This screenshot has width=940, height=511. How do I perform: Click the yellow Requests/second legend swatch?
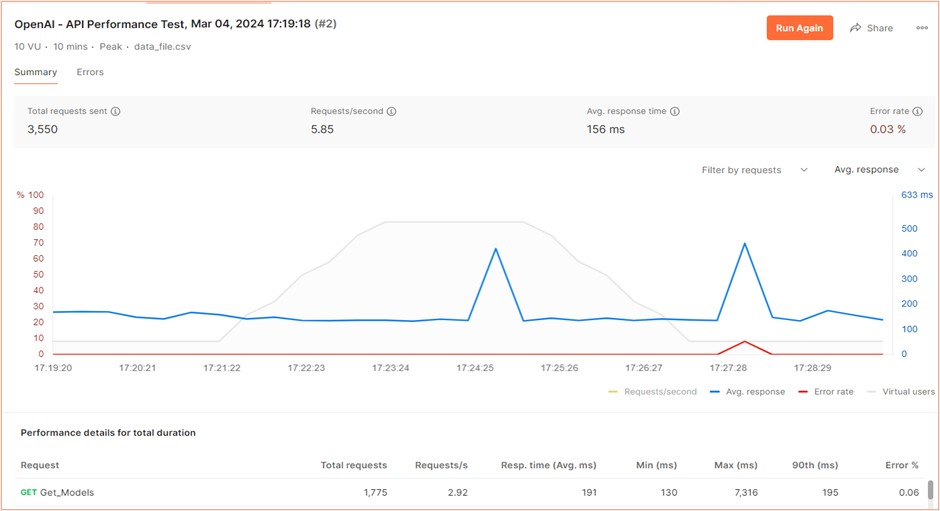613,392
